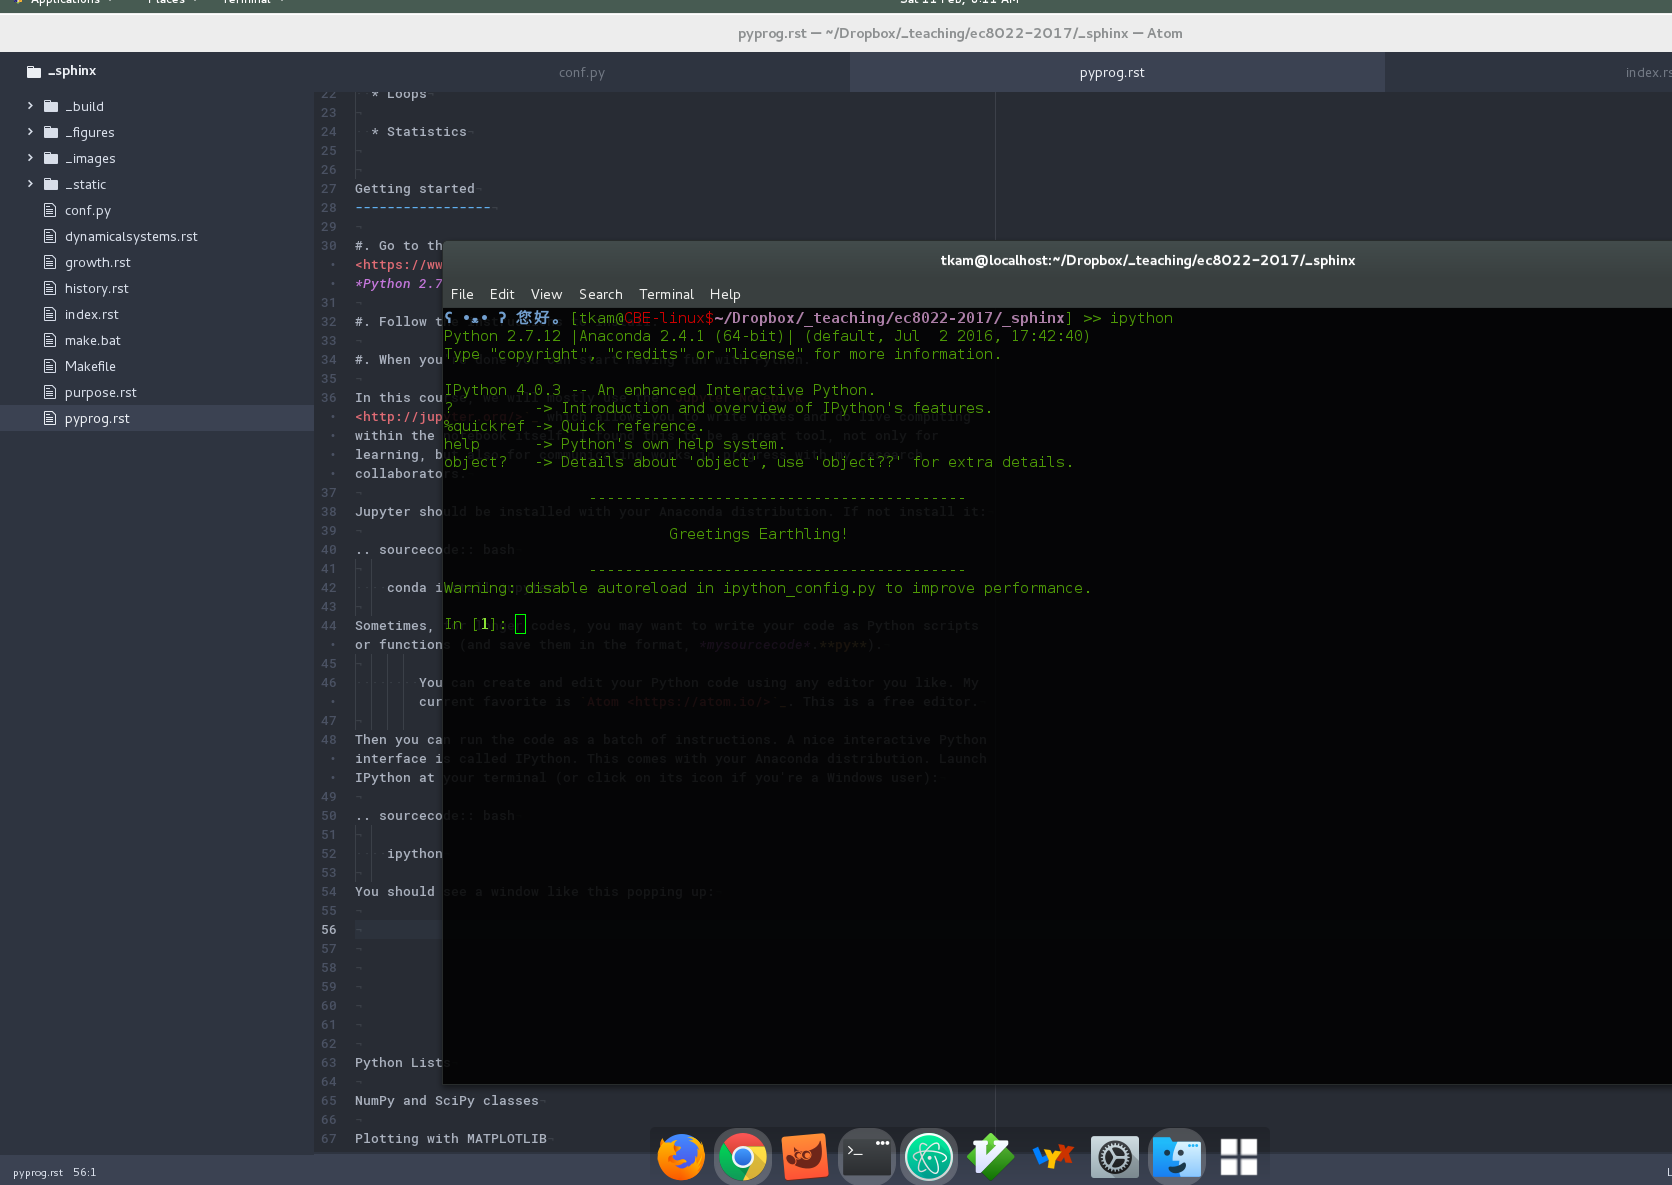Open the Terminal icon in the dock
This screenshot has width=1672, height=1185.
867,1157
